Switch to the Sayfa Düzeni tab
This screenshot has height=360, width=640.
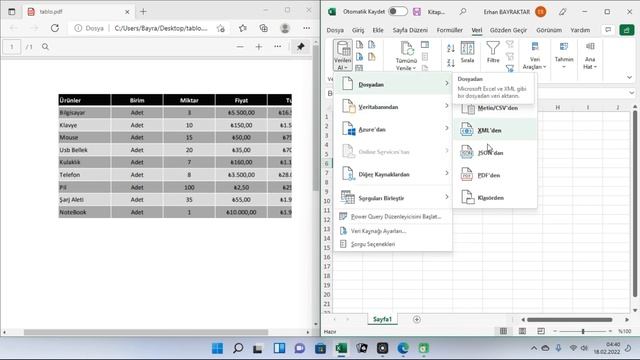(x=410, y=30)
